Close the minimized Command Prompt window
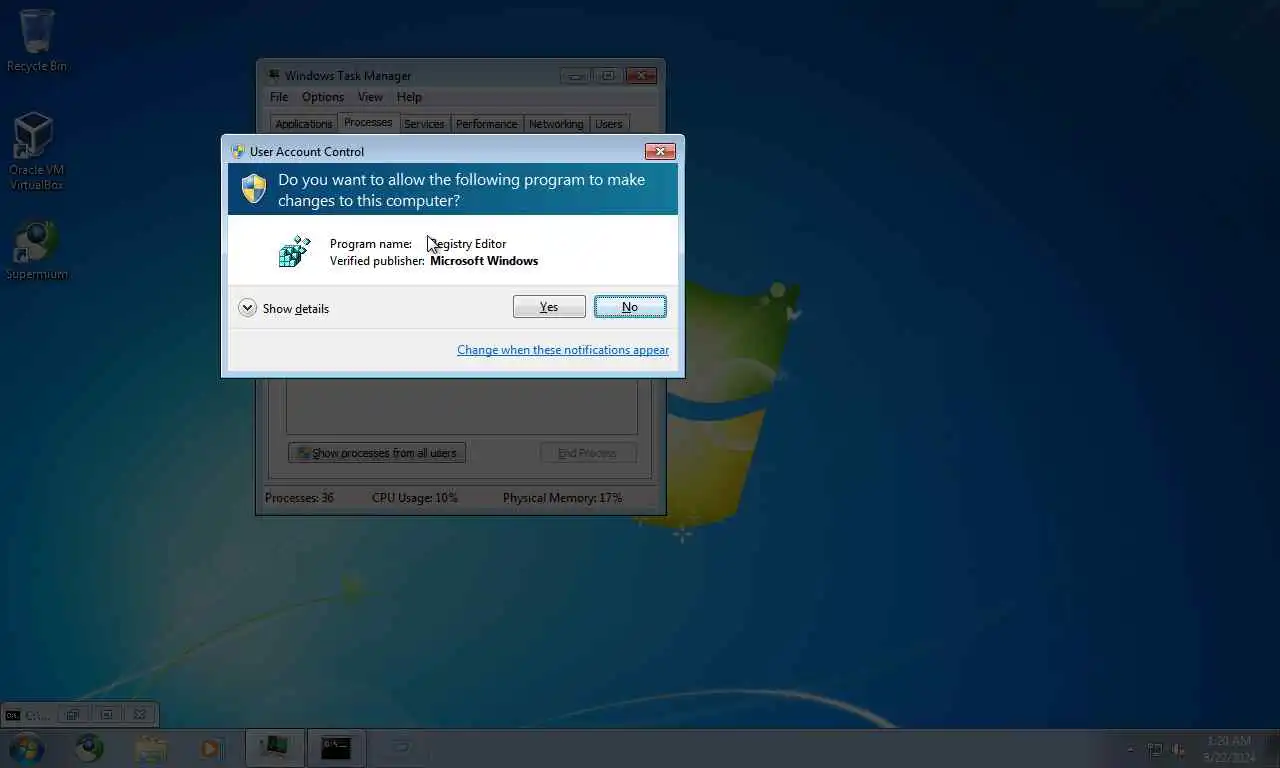The height and width of the screenshot is (768, 1280). (140, 715)
